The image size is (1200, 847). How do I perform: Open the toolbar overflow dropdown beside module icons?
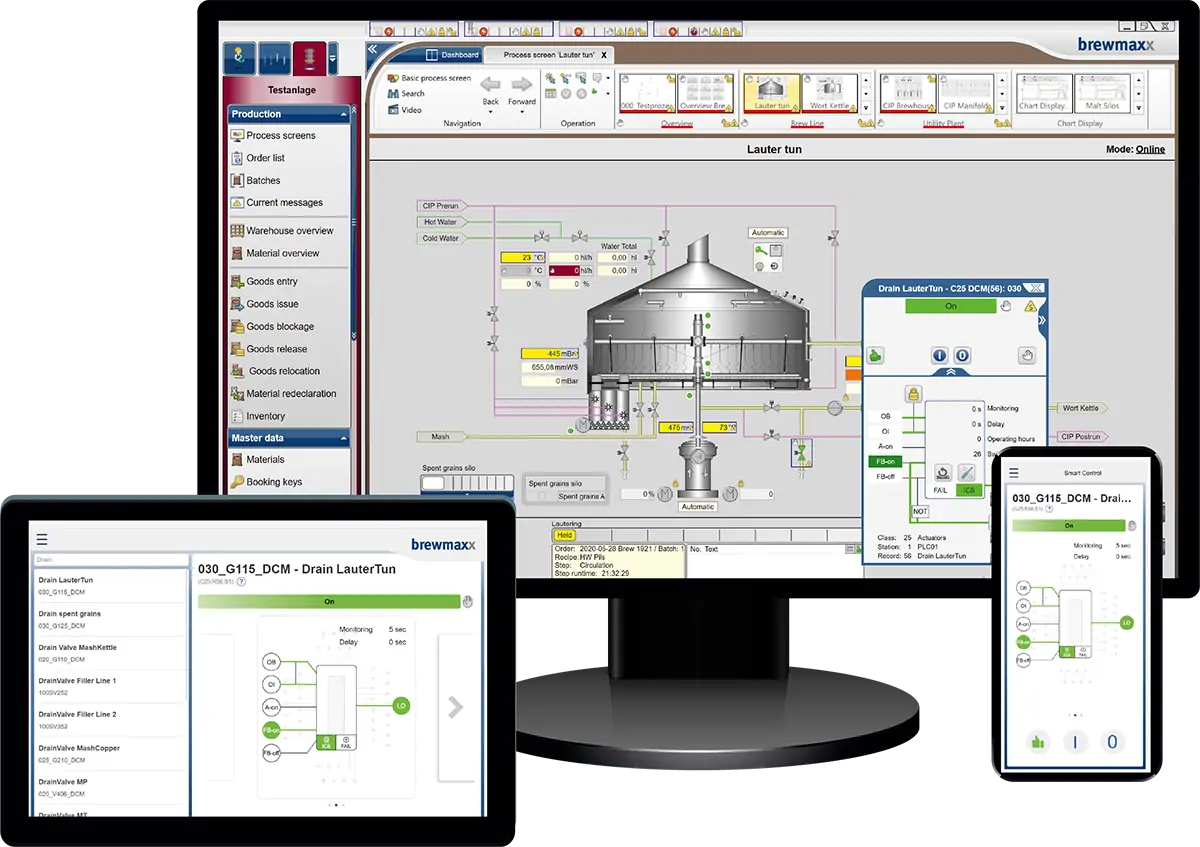[x=333, y=57]
